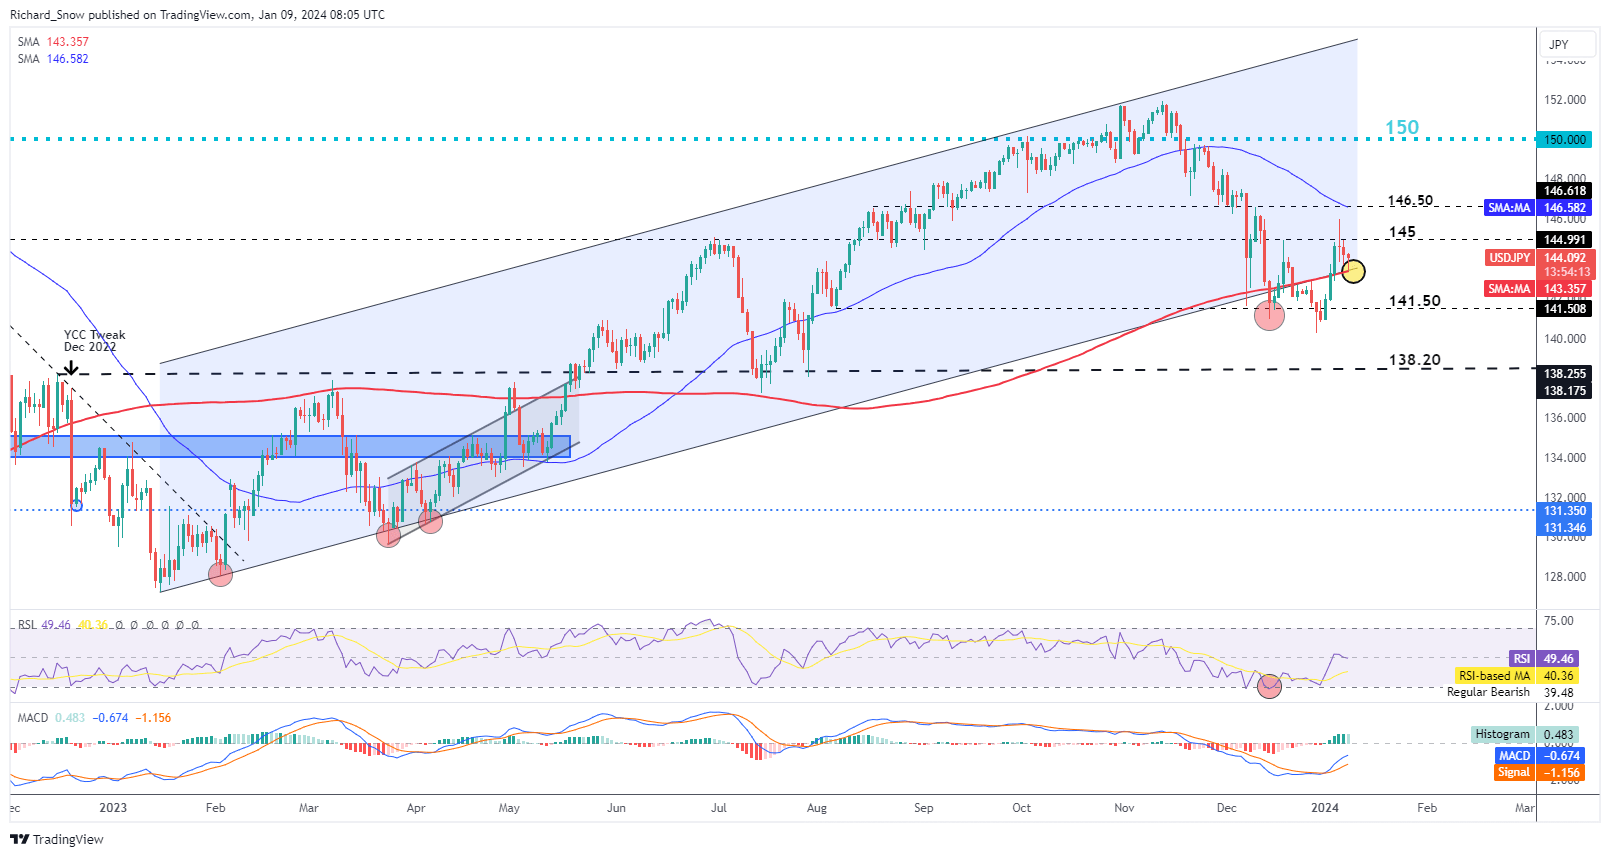Click the cyan 150 level label
Image resolution: width=1610 pixels, height=857 pixels.
pos(1402,127)
